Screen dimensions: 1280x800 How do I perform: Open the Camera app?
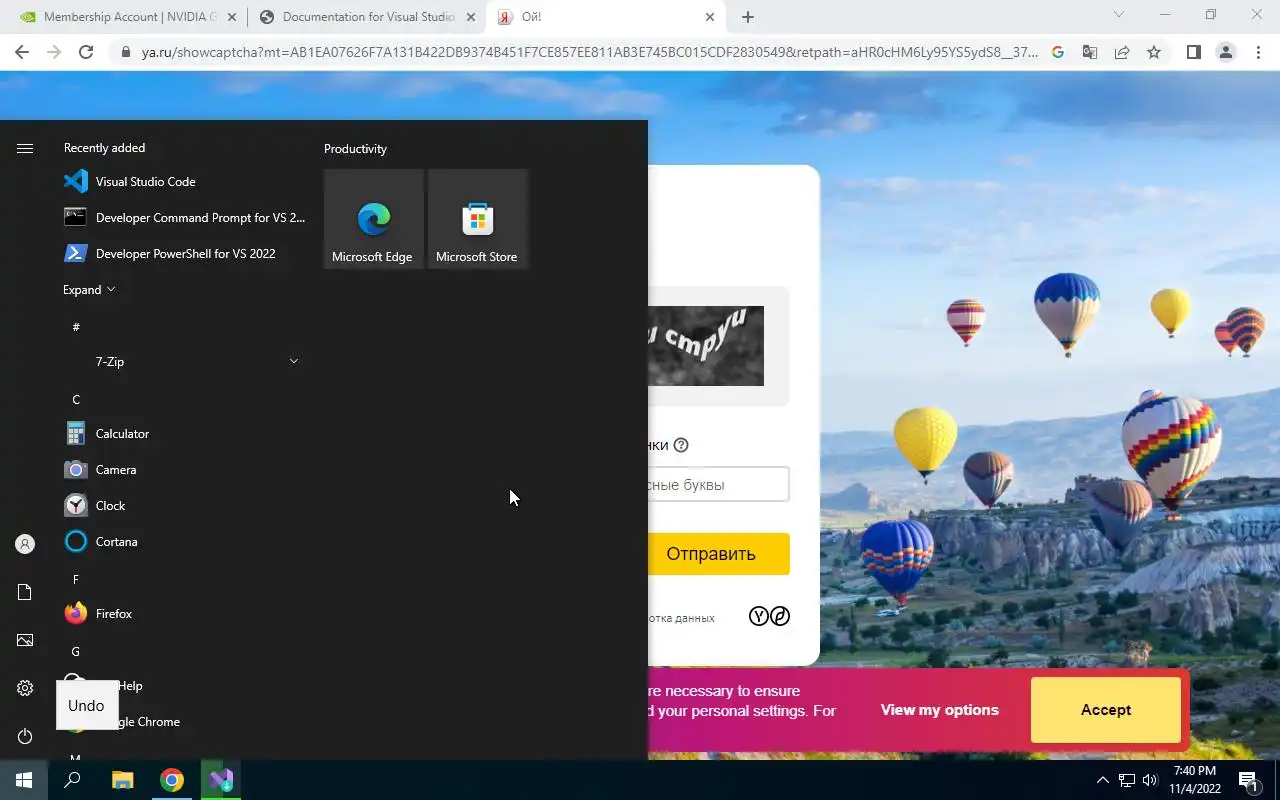tap(184, 470)
